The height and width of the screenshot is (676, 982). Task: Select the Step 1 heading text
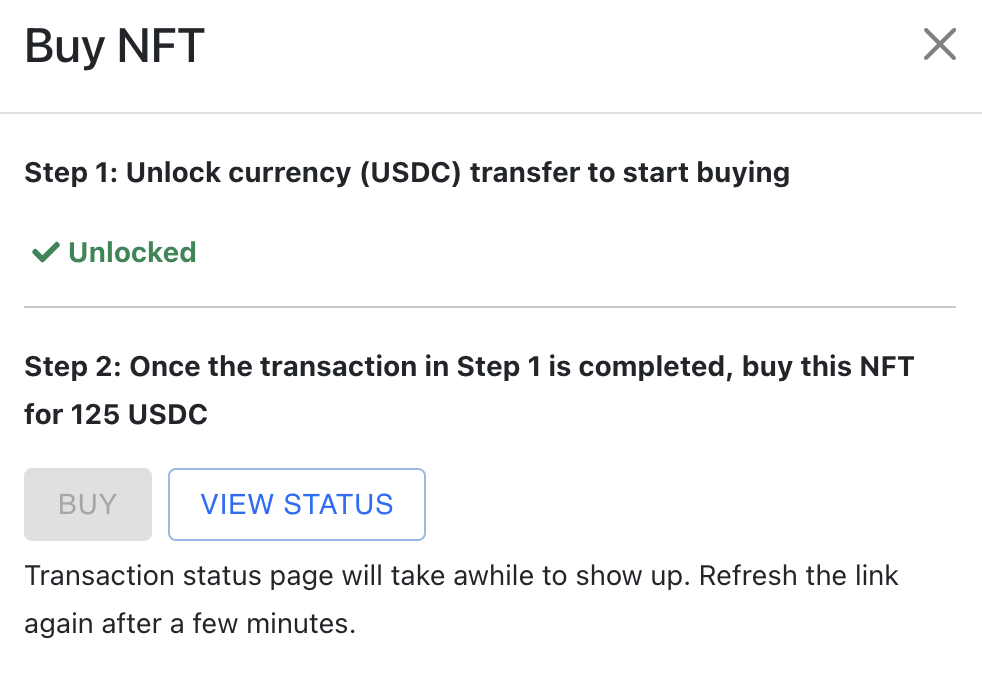[406, 172]
